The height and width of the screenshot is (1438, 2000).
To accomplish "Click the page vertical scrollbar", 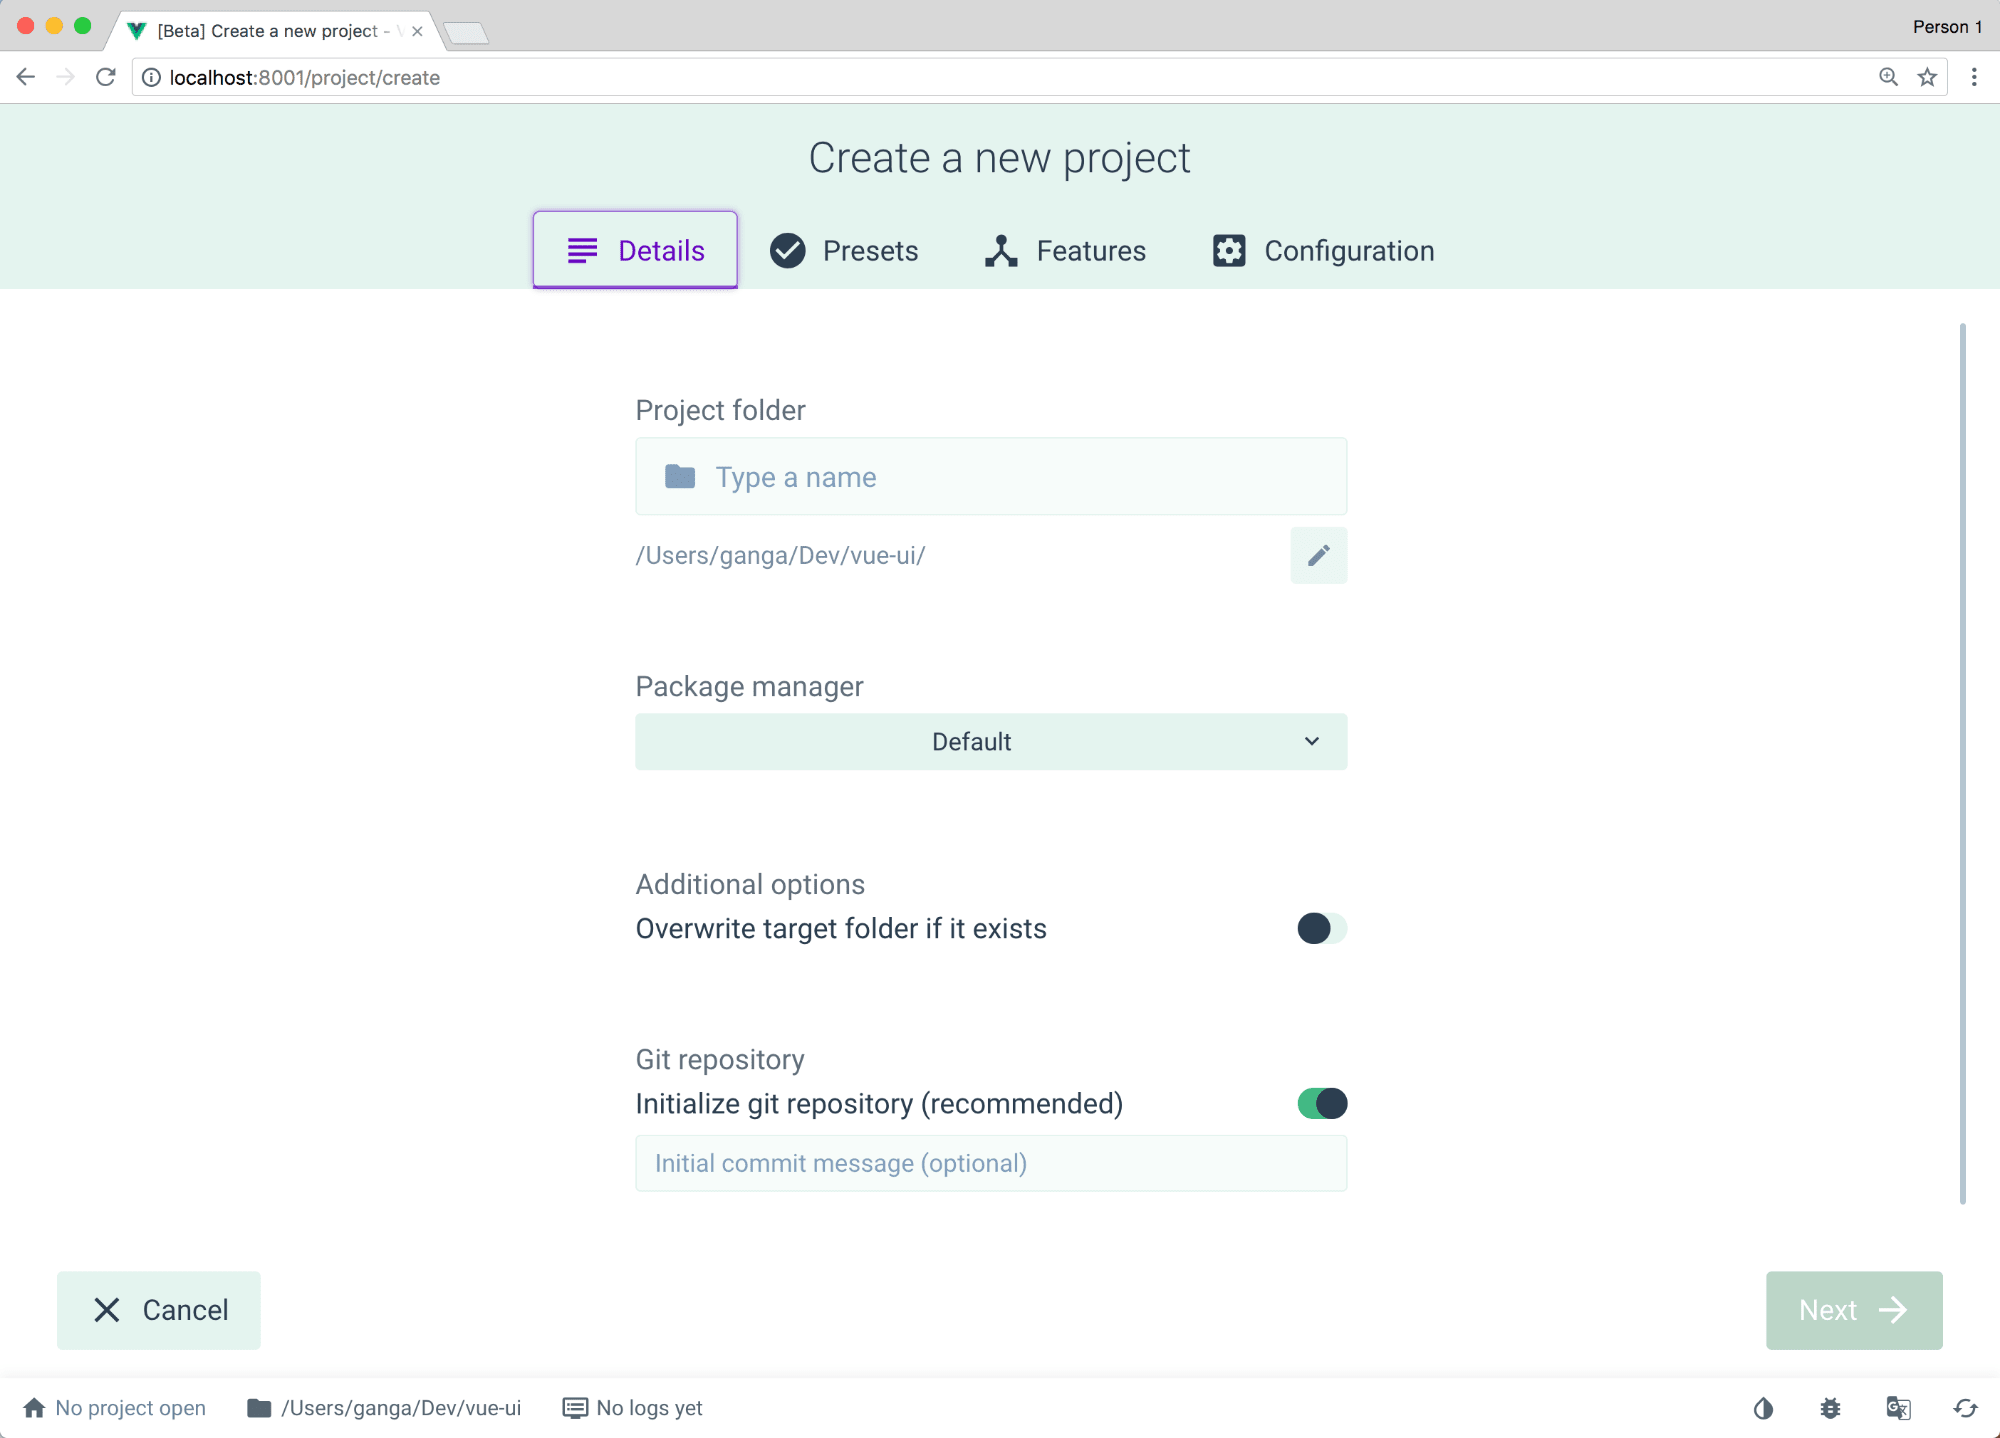I will pyautogui.click(x=1962, y=764).
